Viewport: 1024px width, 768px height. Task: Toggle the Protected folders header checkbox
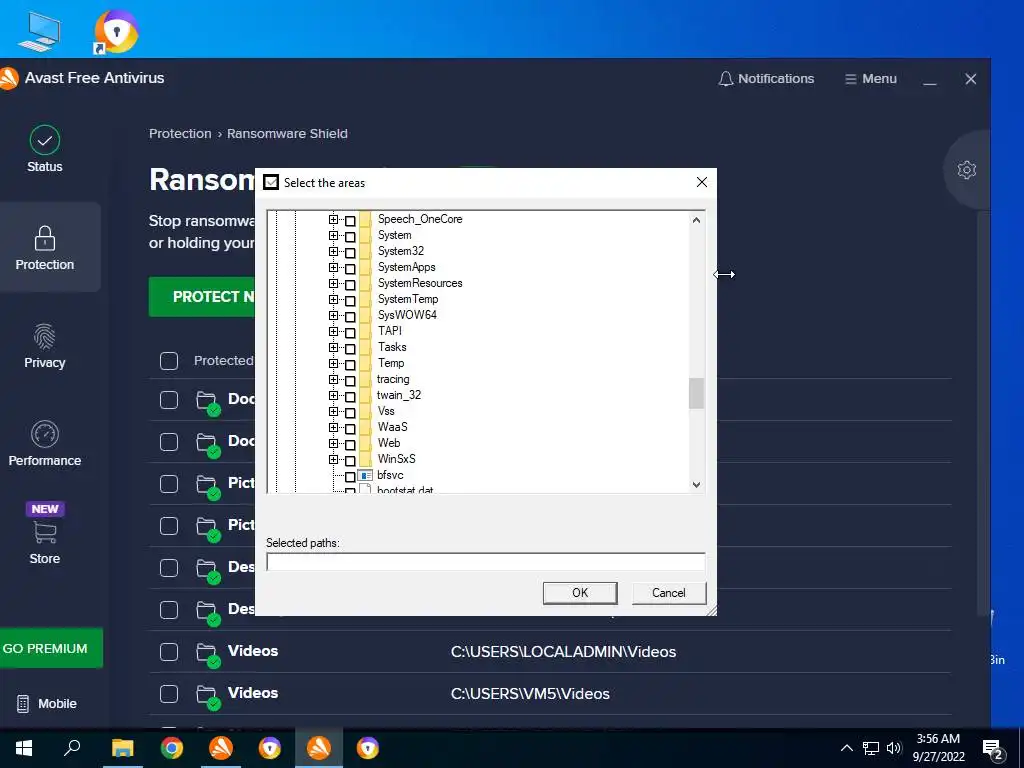169,360
